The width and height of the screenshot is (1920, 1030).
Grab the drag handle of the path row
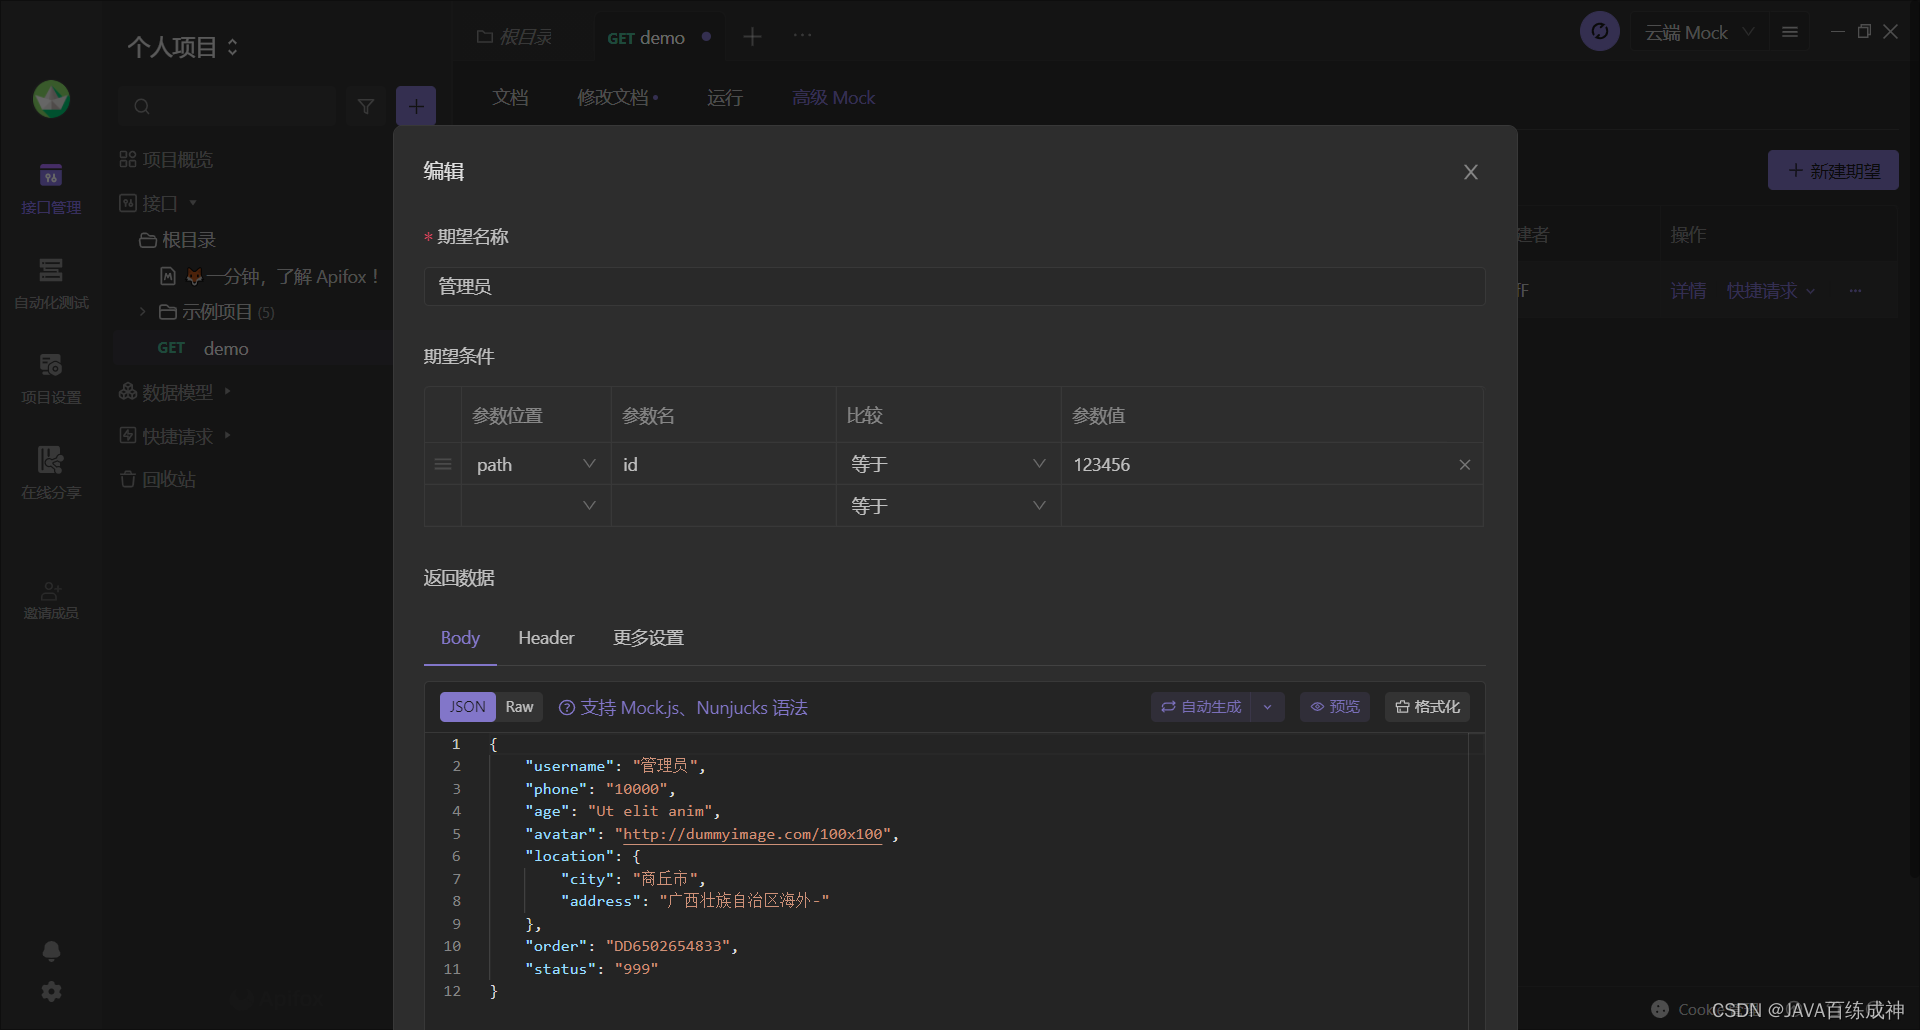pos(443,465)
